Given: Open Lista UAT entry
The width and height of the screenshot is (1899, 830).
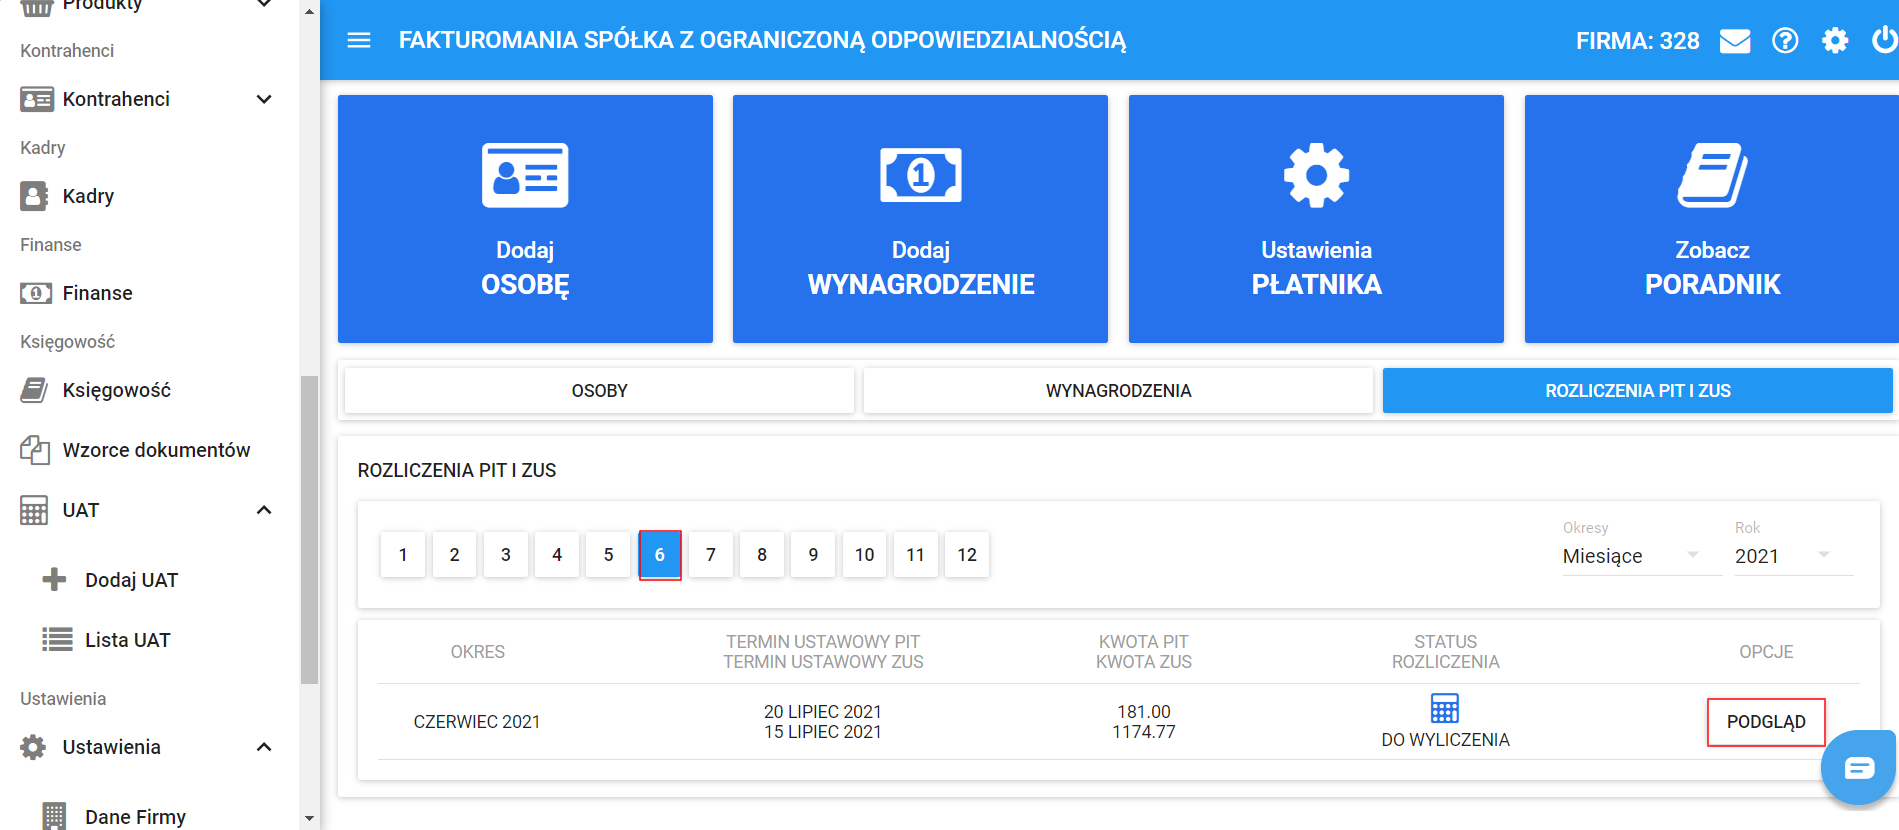Looking at the screenshot, I should coord(127,640).
